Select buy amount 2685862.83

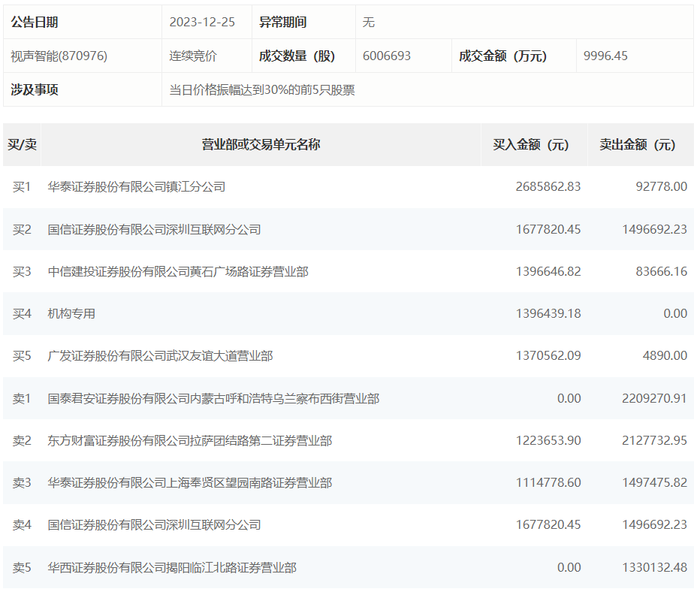click(x=548, y=187)
